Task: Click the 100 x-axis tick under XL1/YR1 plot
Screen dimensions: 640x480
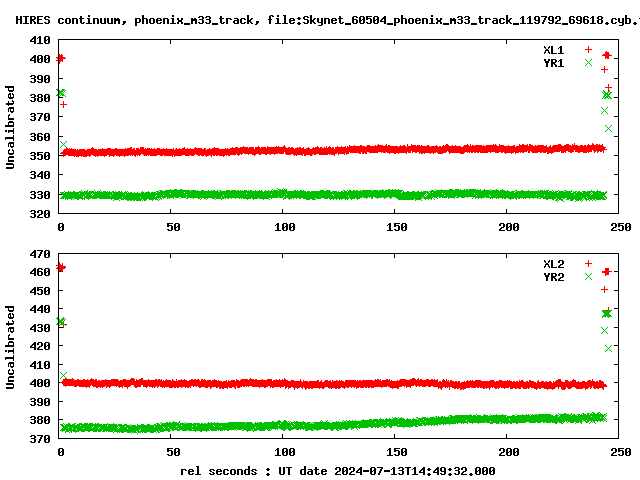Action: click(x=284, y=227)
